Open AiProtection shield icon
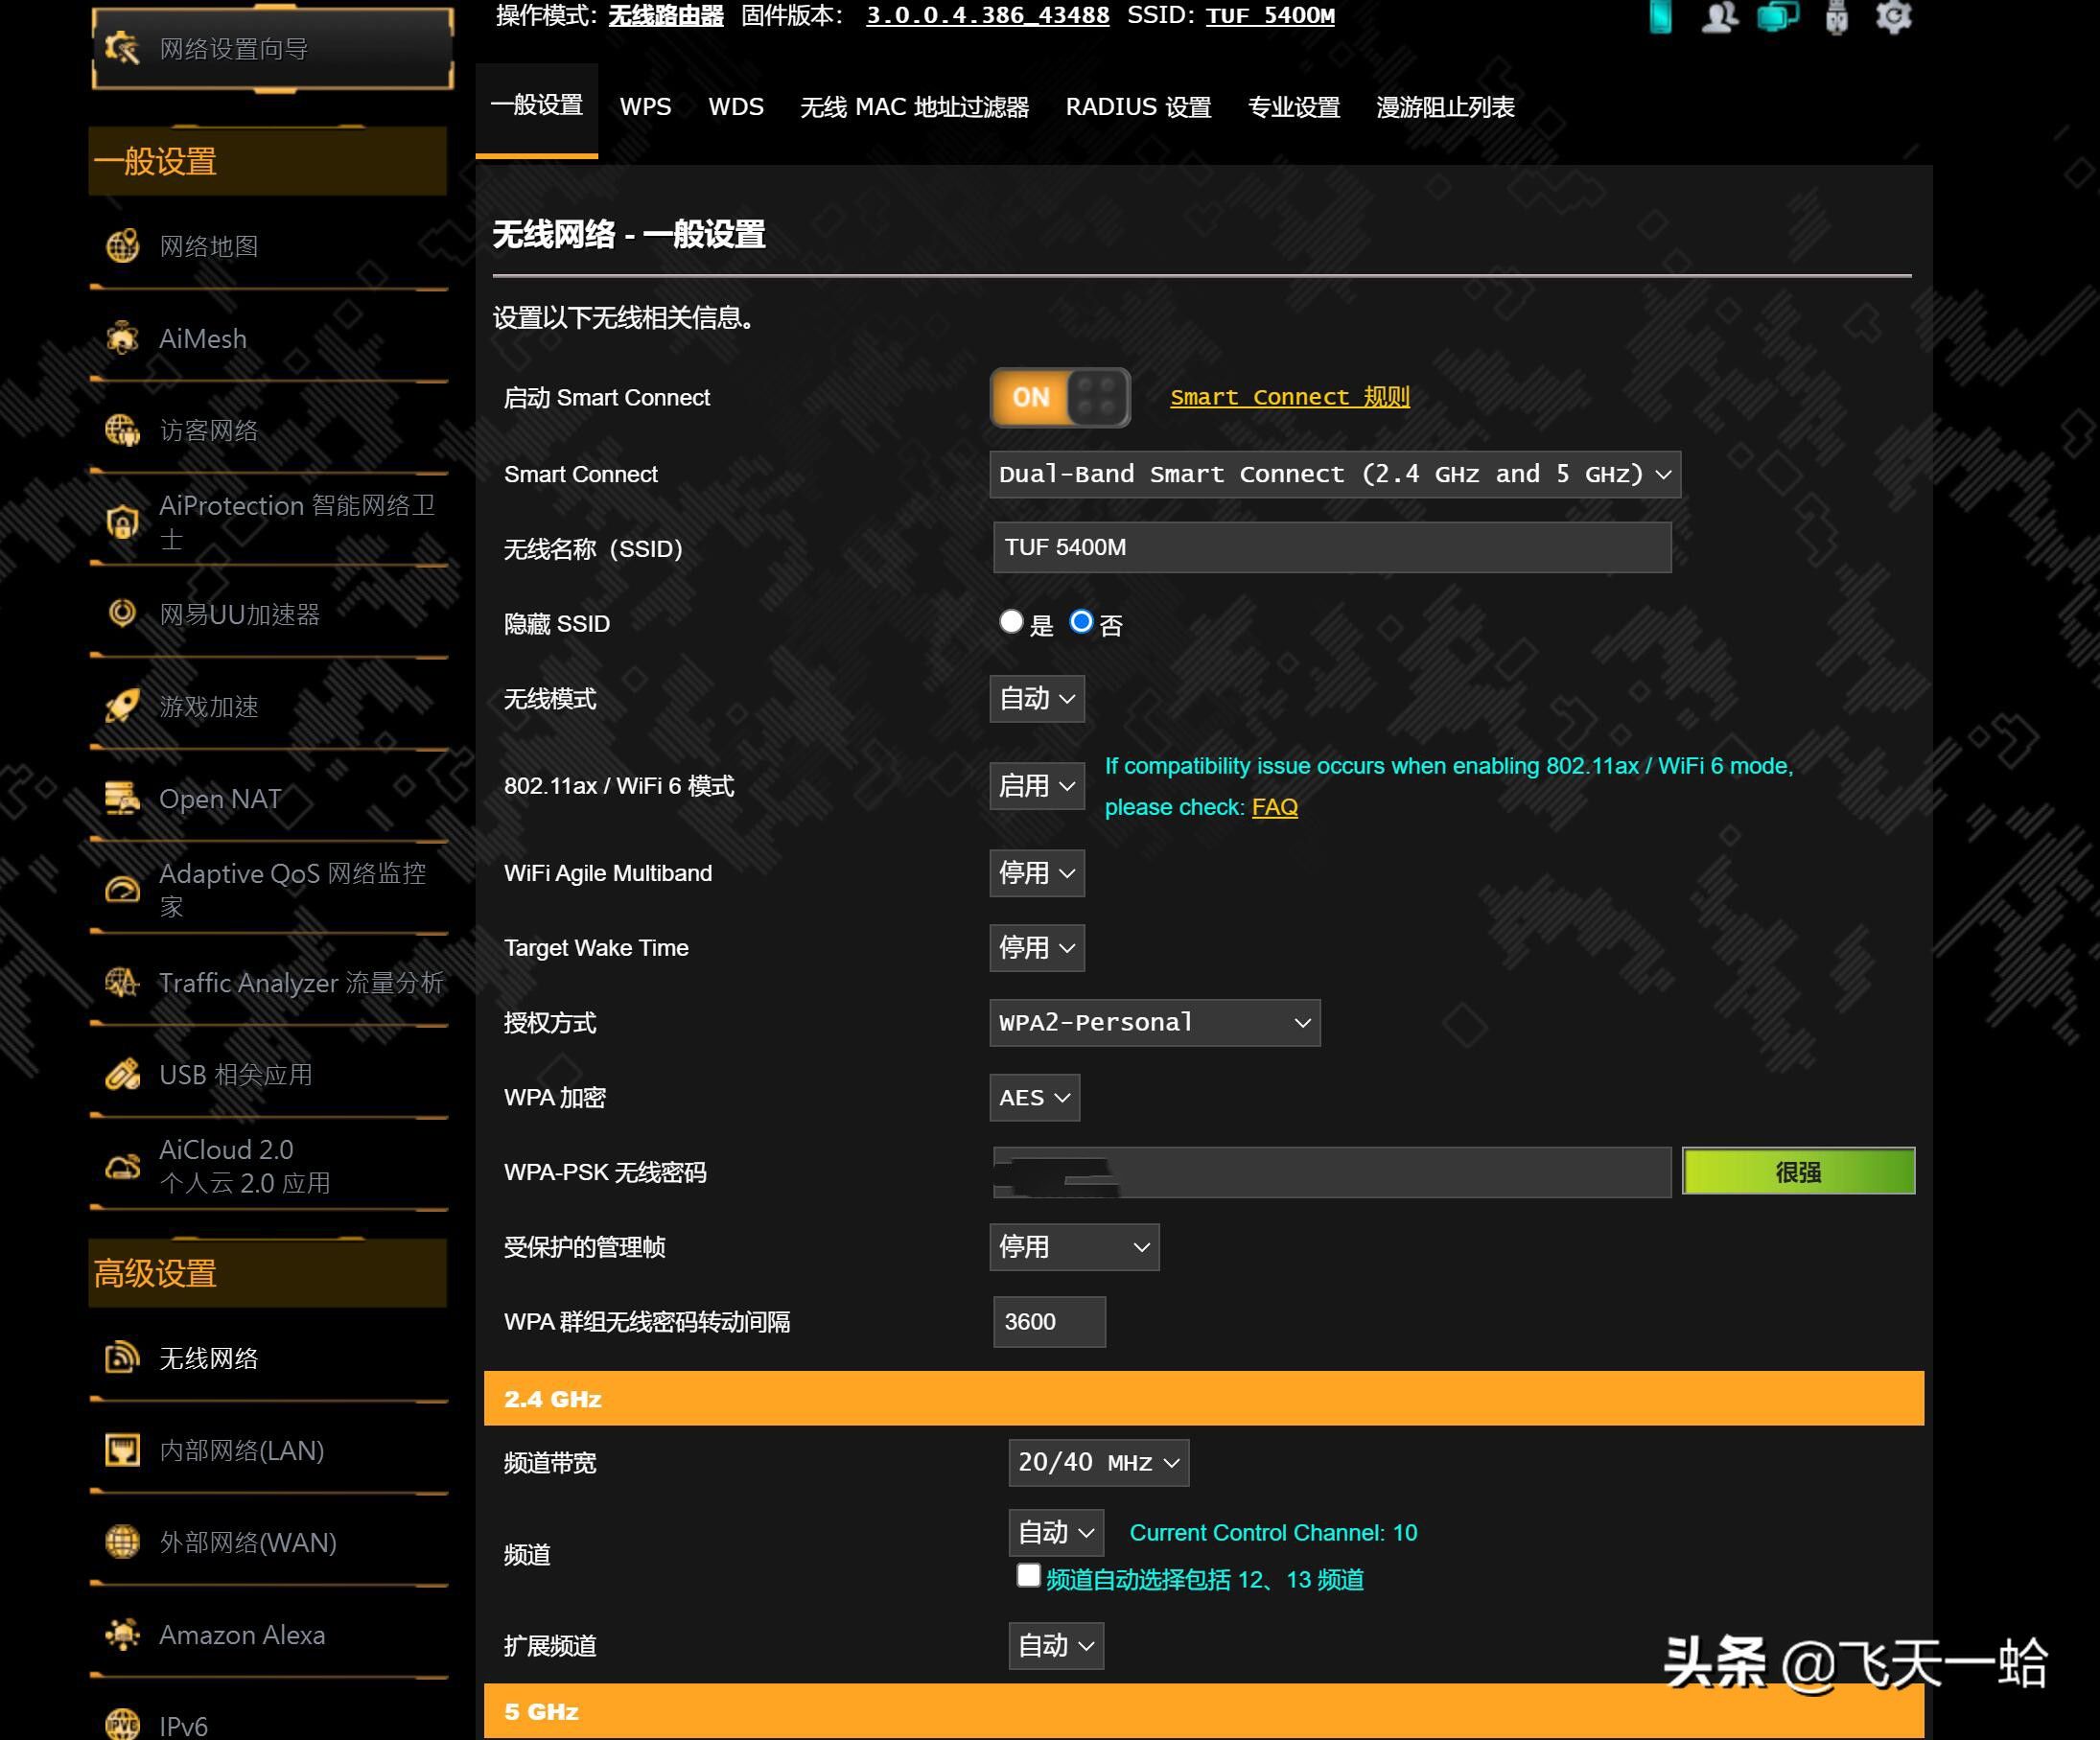This screenshot has height=1740, width=2100. [122, 521]
